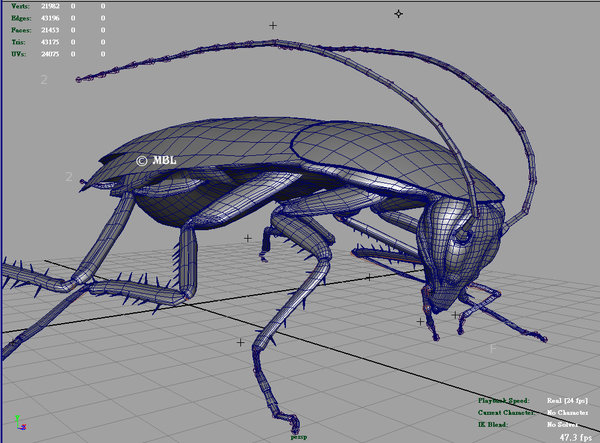
Task: Select the cross locator above the cockroach's wings
Action: point(273,26)
